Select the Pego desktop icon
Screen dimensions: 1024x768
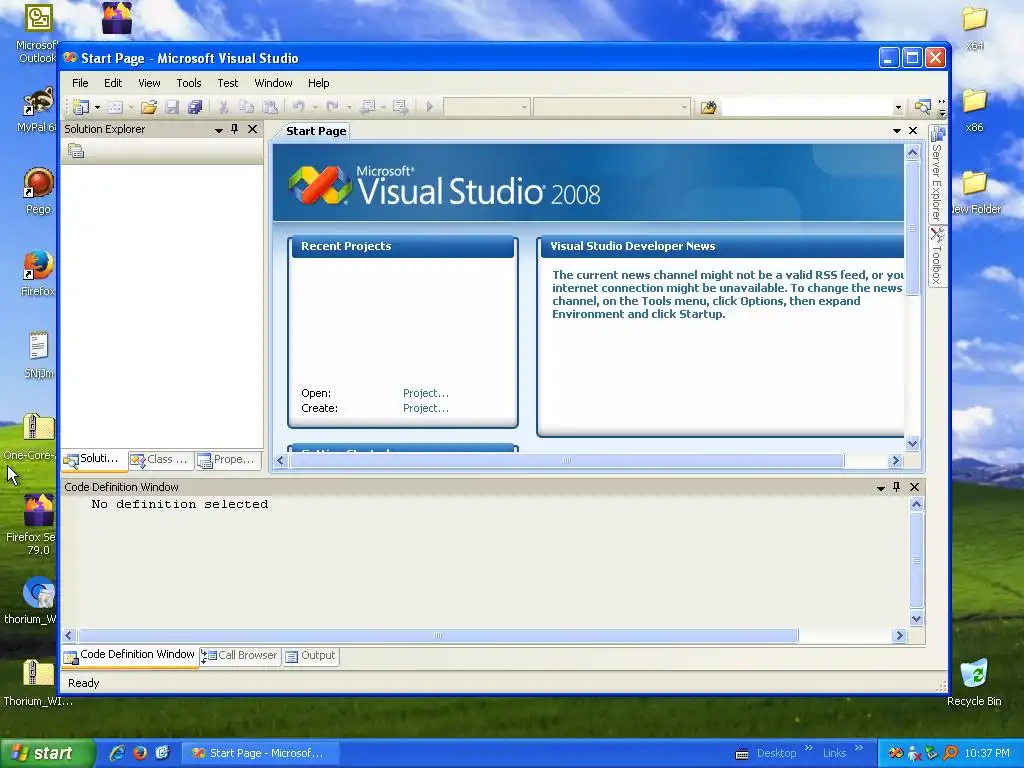point(38,191)
